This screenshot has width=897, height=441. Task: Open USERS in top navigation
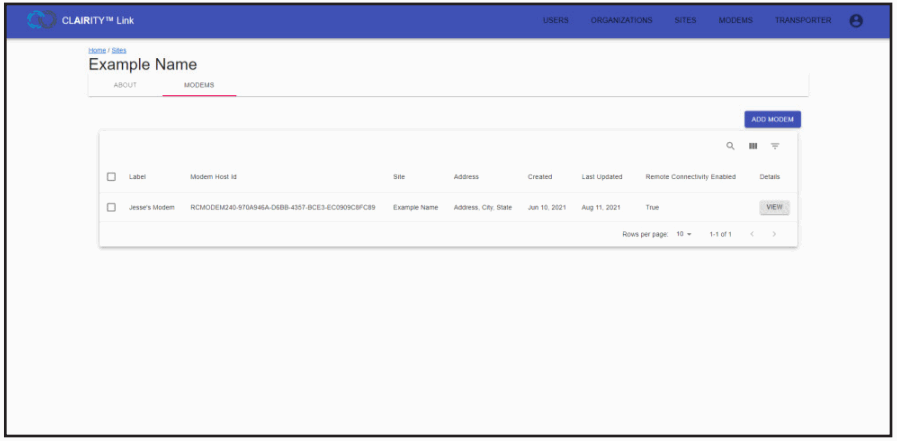[x=555, y=20]
